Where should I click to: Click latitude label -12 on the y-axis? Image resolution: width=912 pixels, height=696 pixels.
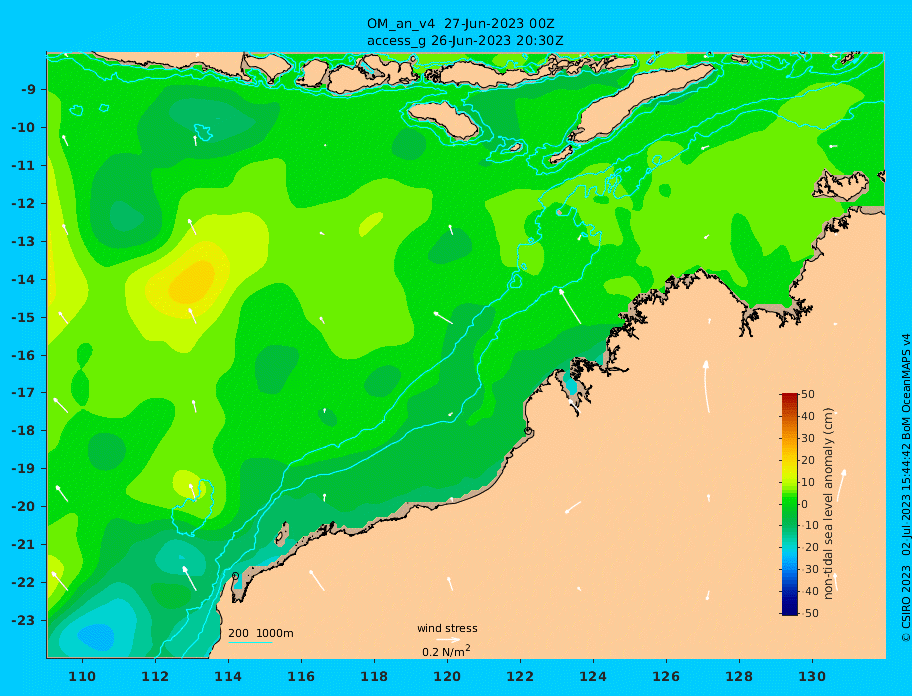[24, 204]
